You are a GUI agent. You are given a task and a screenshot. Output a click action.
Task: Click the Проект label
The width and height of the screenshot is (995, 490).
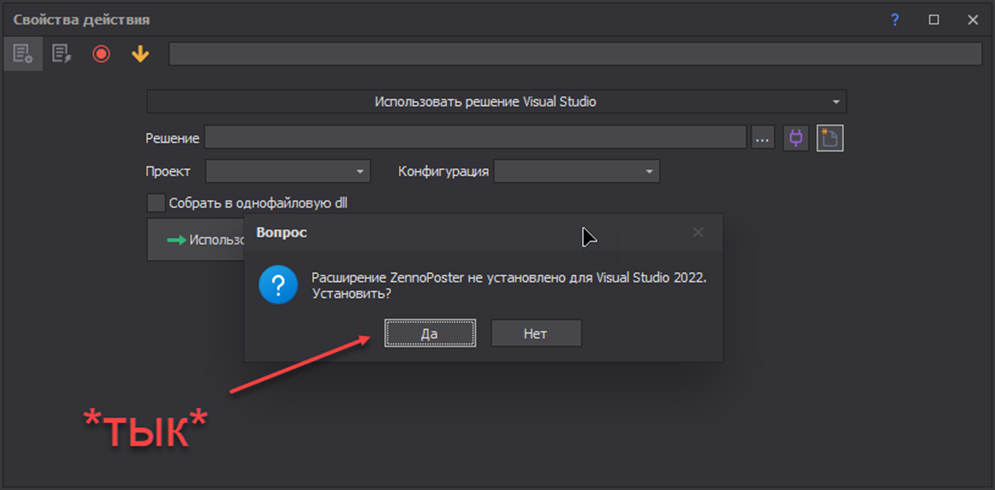[x=168, y=171]
